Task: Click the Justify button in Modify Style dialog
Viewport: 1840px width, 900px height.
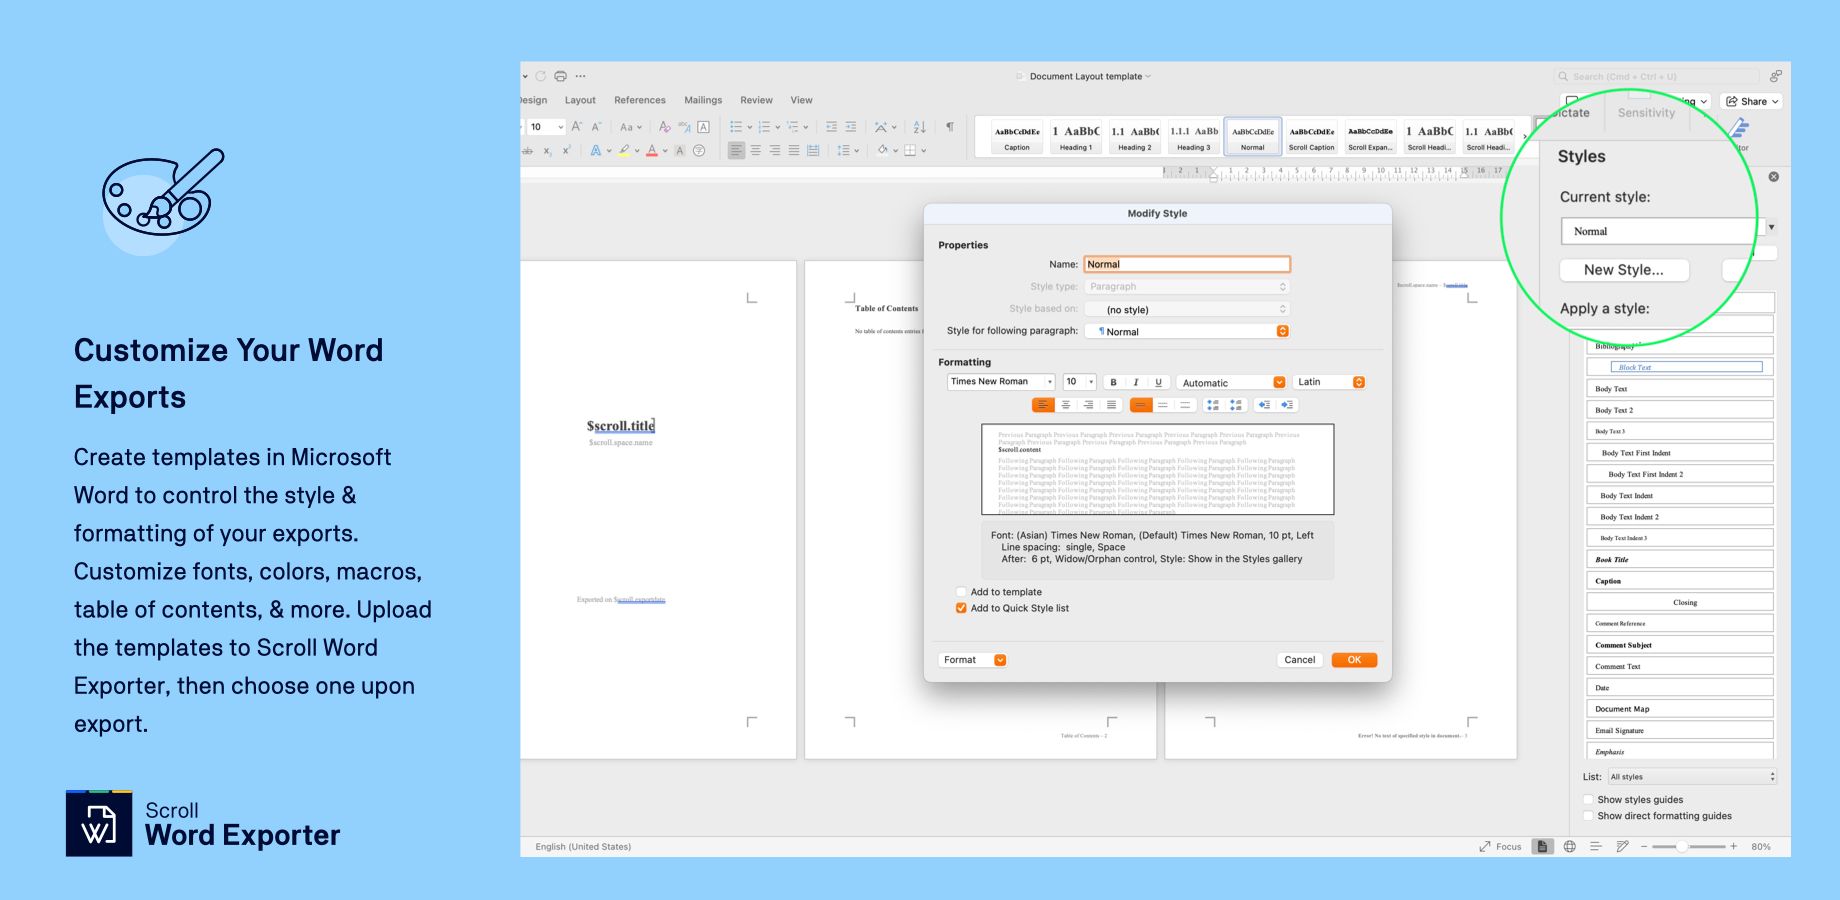Action: coord(1111,405)
